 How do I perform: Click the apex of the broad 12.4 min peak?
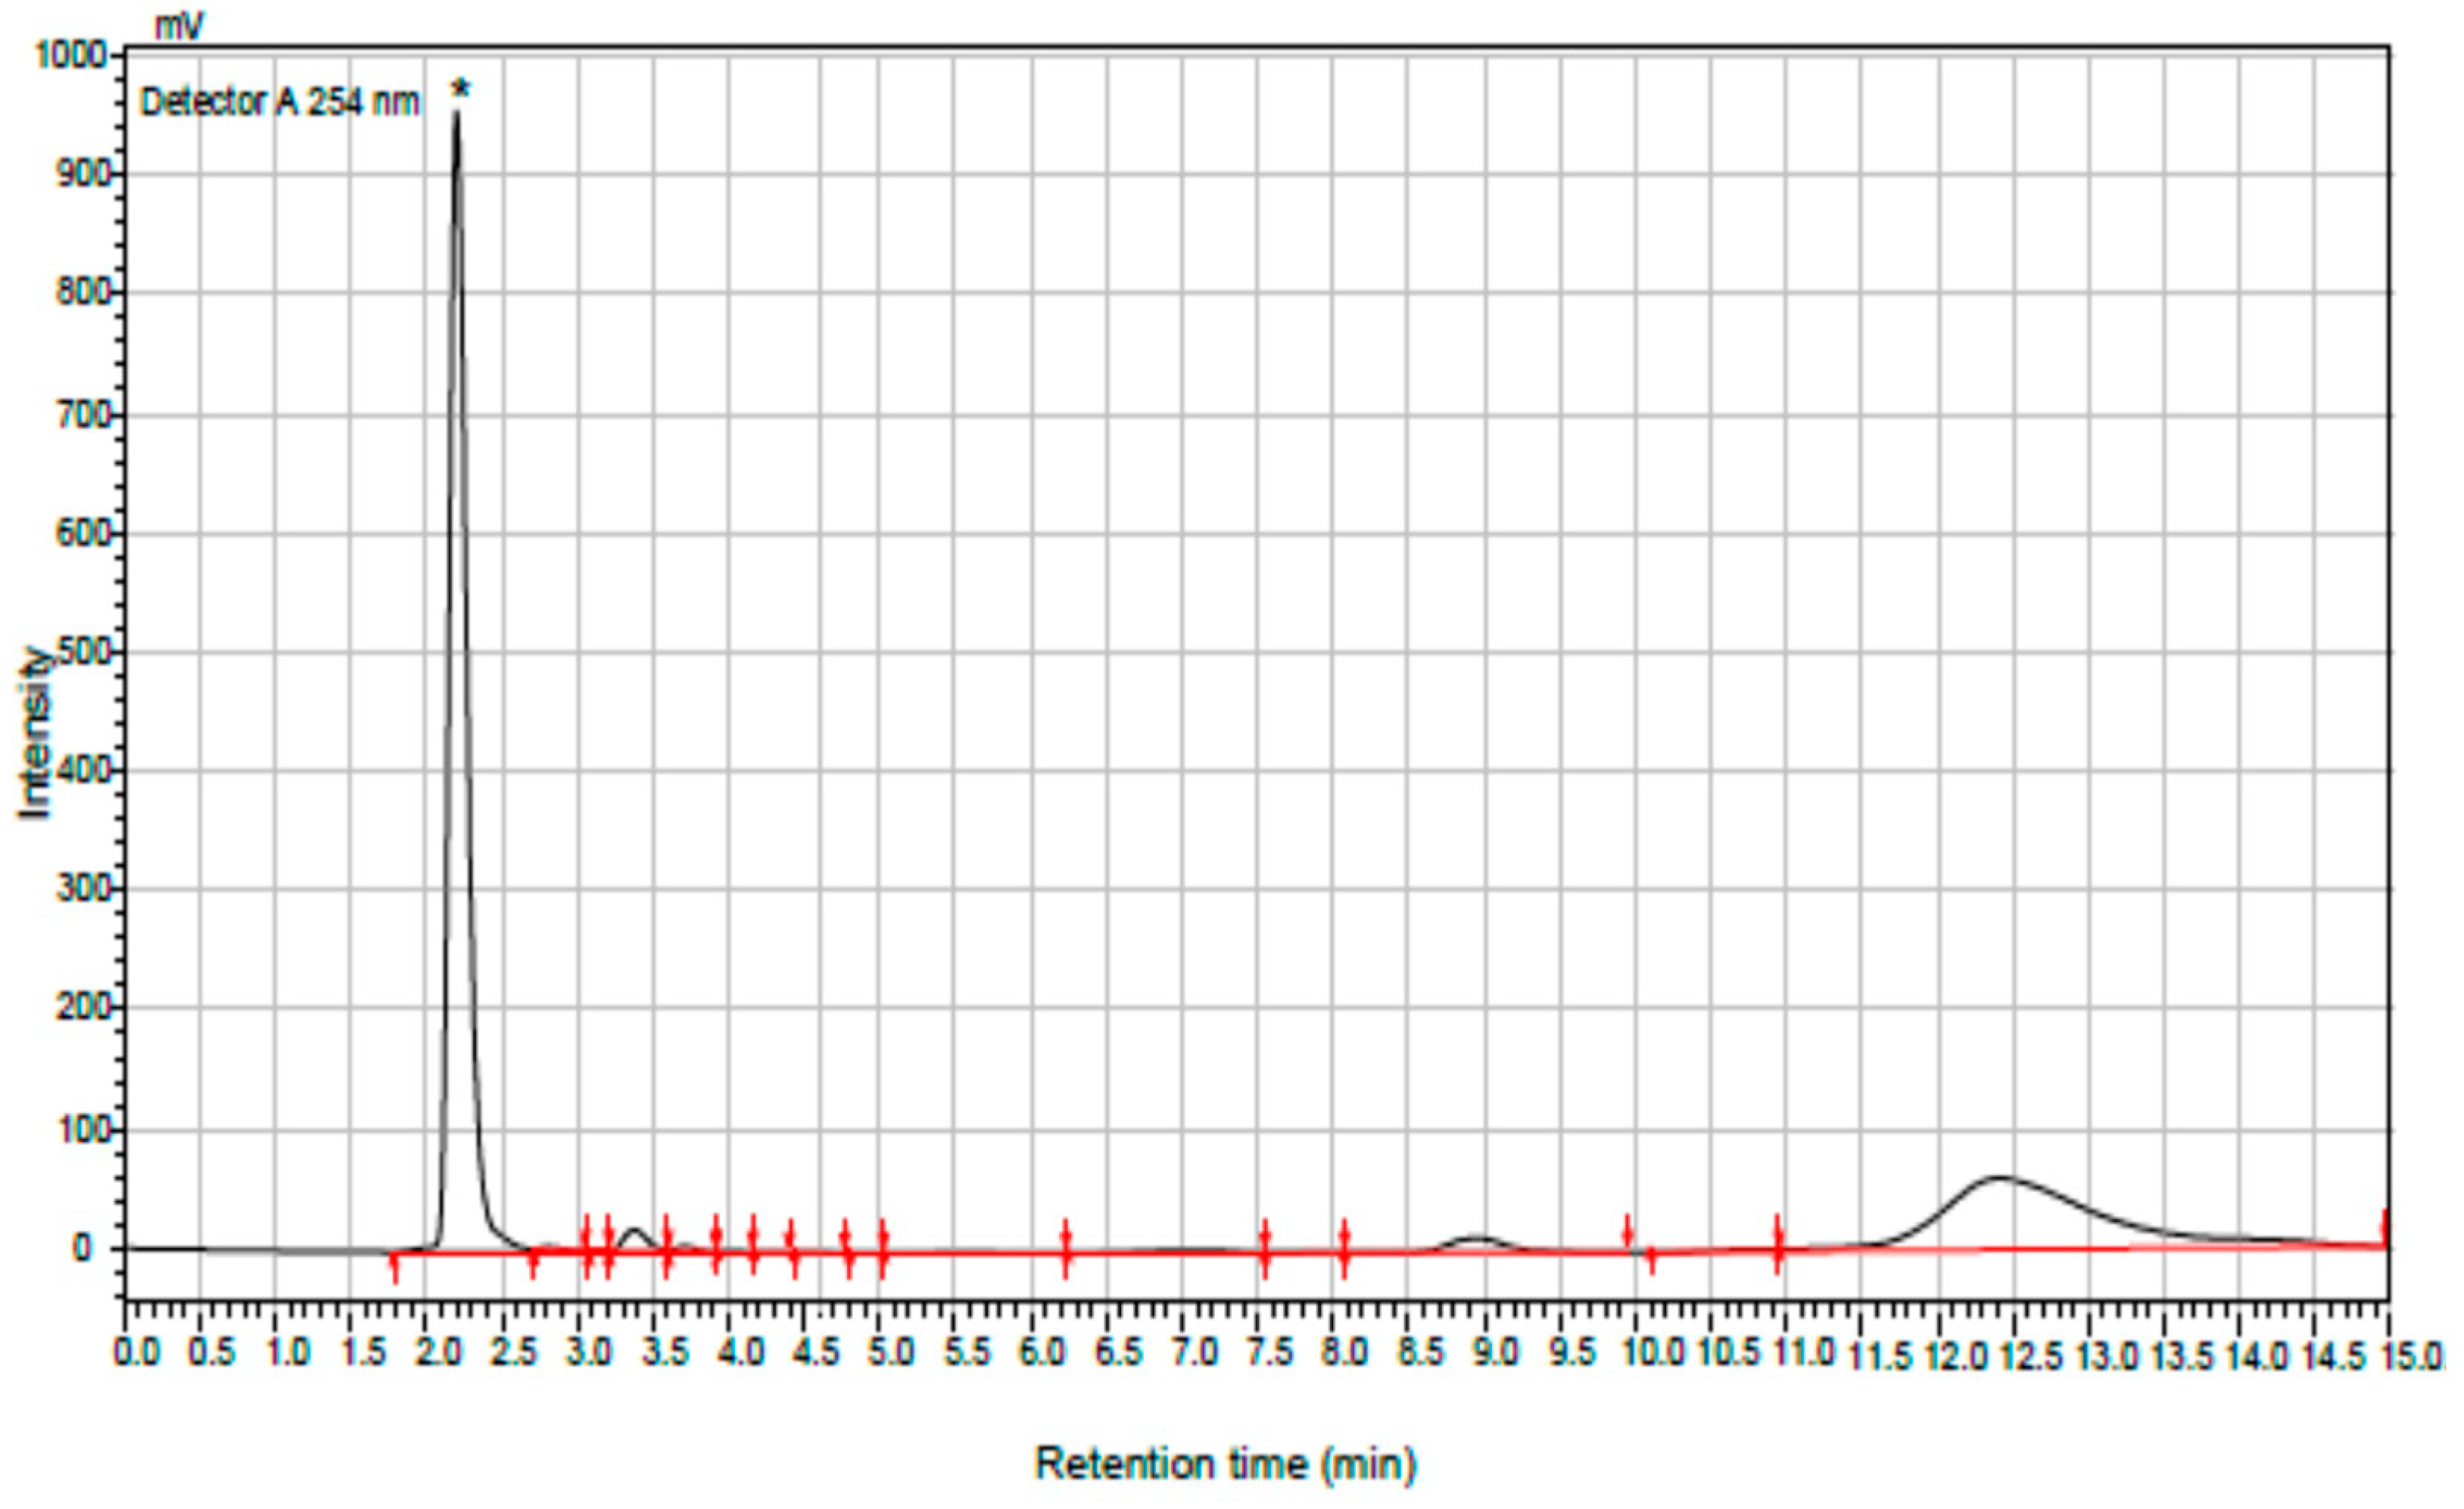[x=2000, y=1178]
